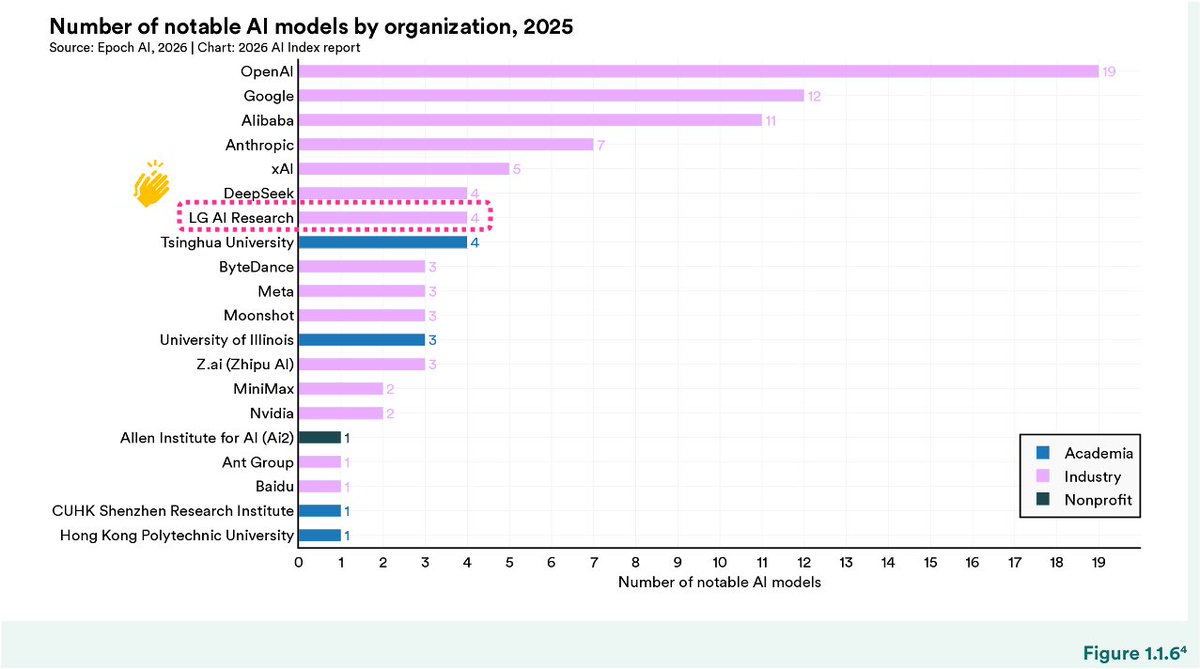1200x669 pixels.
Task: Click the xAI bar in the chart
Action: [404, 169]
